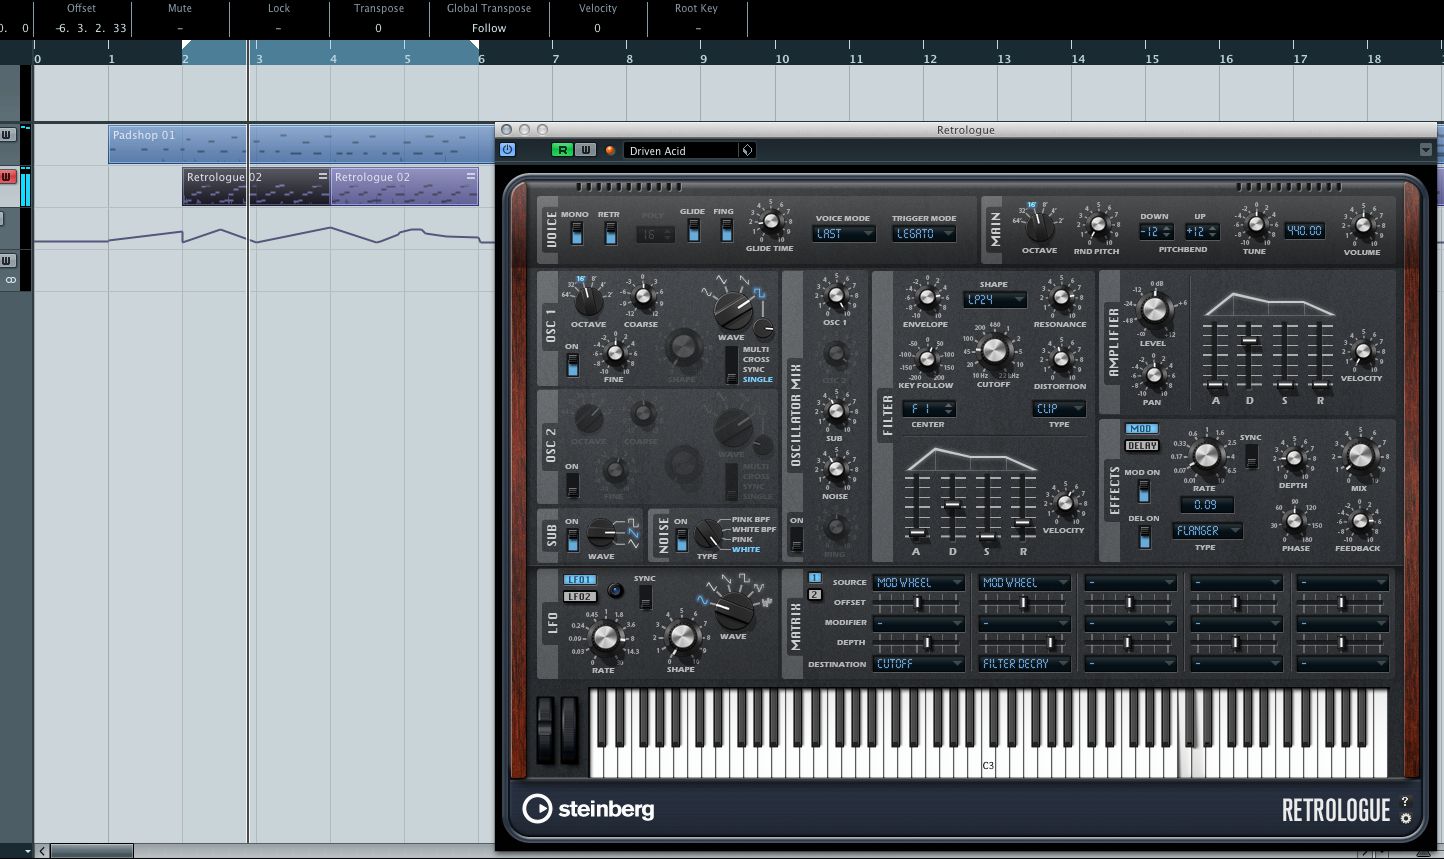
Task: Toggle the Noise On switch
Action: [x=681, y=540]
